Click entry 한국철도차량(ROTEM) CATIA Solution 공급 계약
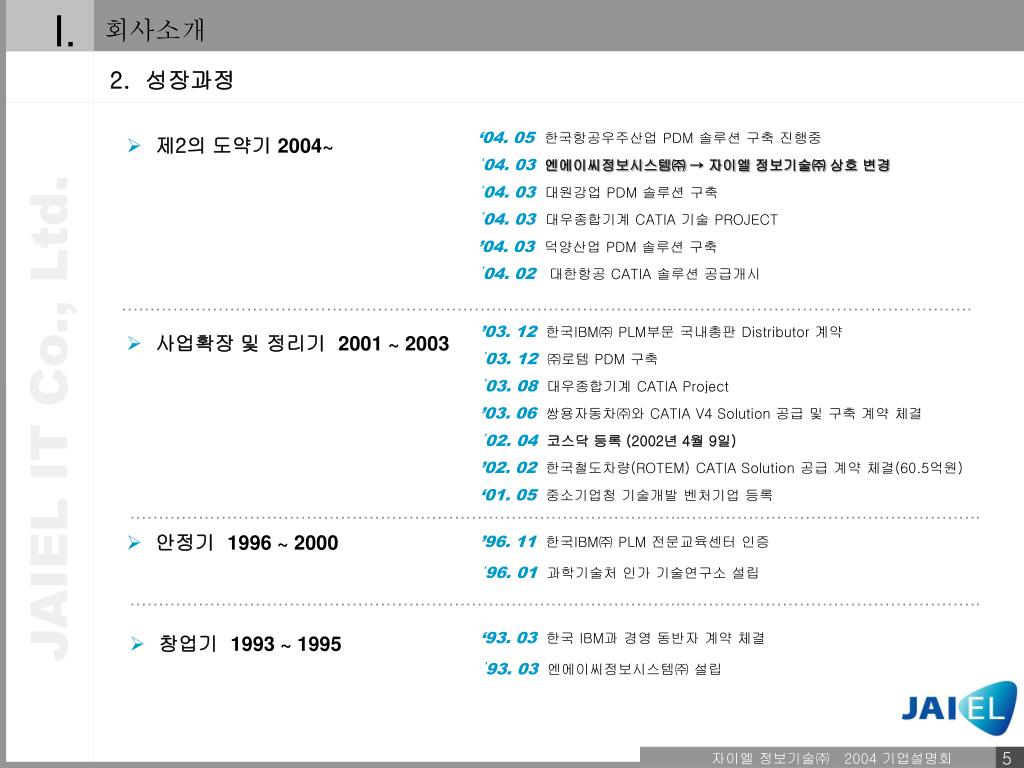 point(754,468)
